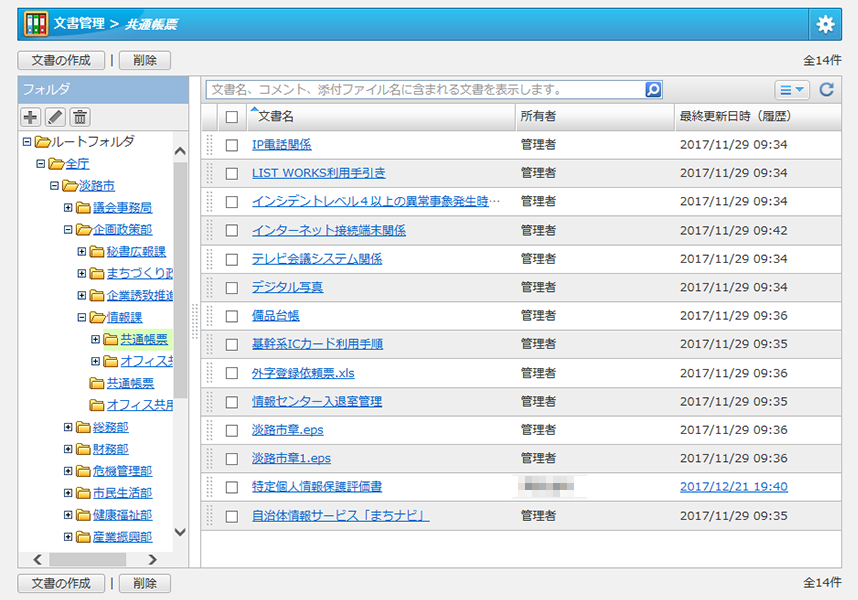Click the delete folder trash icon

(80, 117)
